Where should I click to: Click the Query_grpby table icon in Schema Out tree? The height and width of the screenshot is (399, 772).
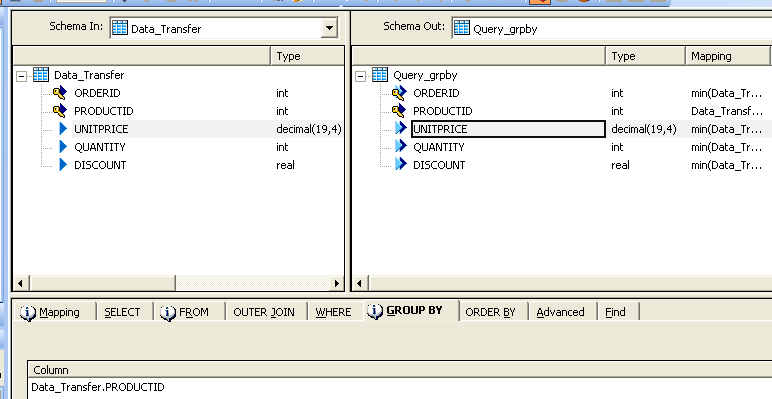(x=380, y=75)
